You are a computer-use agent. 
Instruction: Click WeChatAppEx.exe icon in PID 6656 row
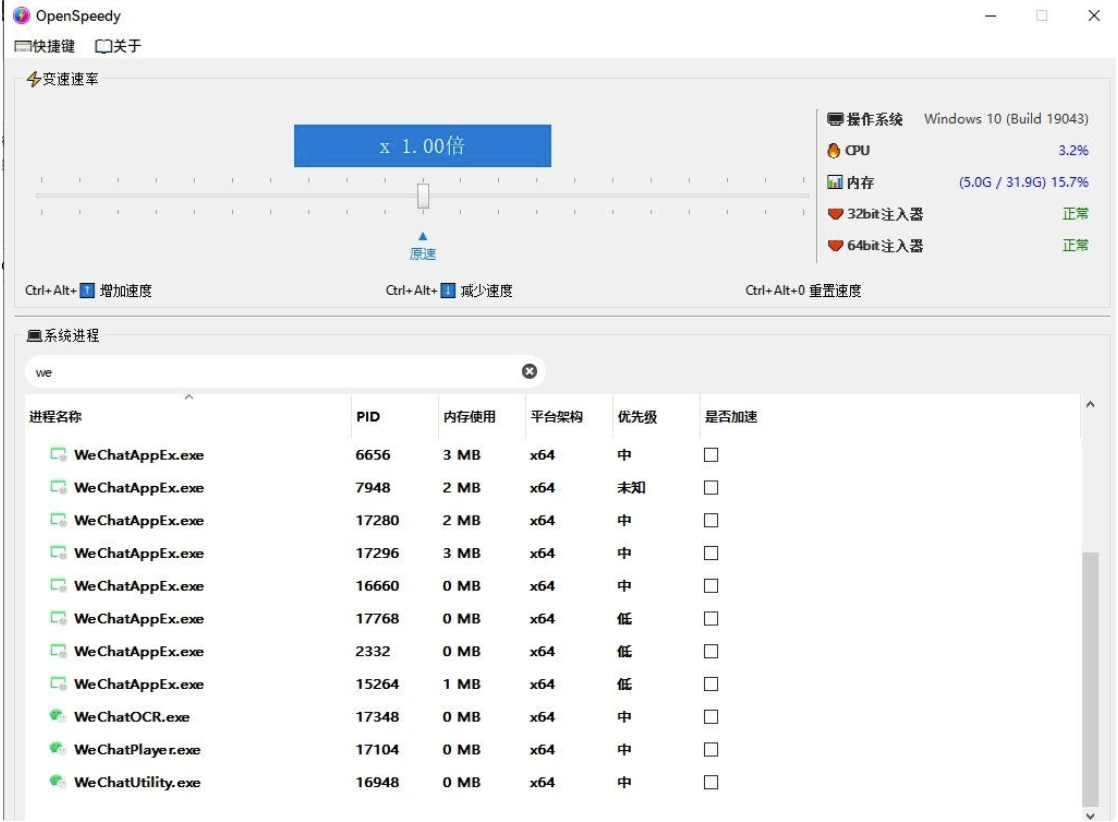point(58,454)
